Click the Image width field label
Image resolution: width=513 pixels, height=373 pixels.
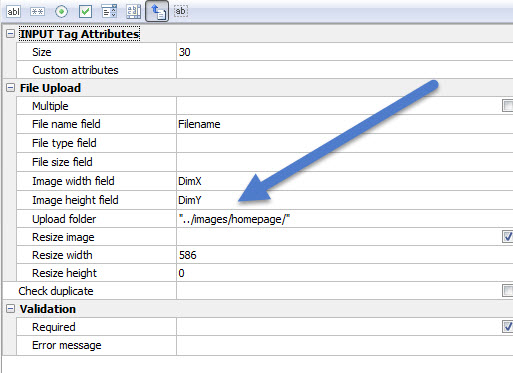(x=73, y=181)
